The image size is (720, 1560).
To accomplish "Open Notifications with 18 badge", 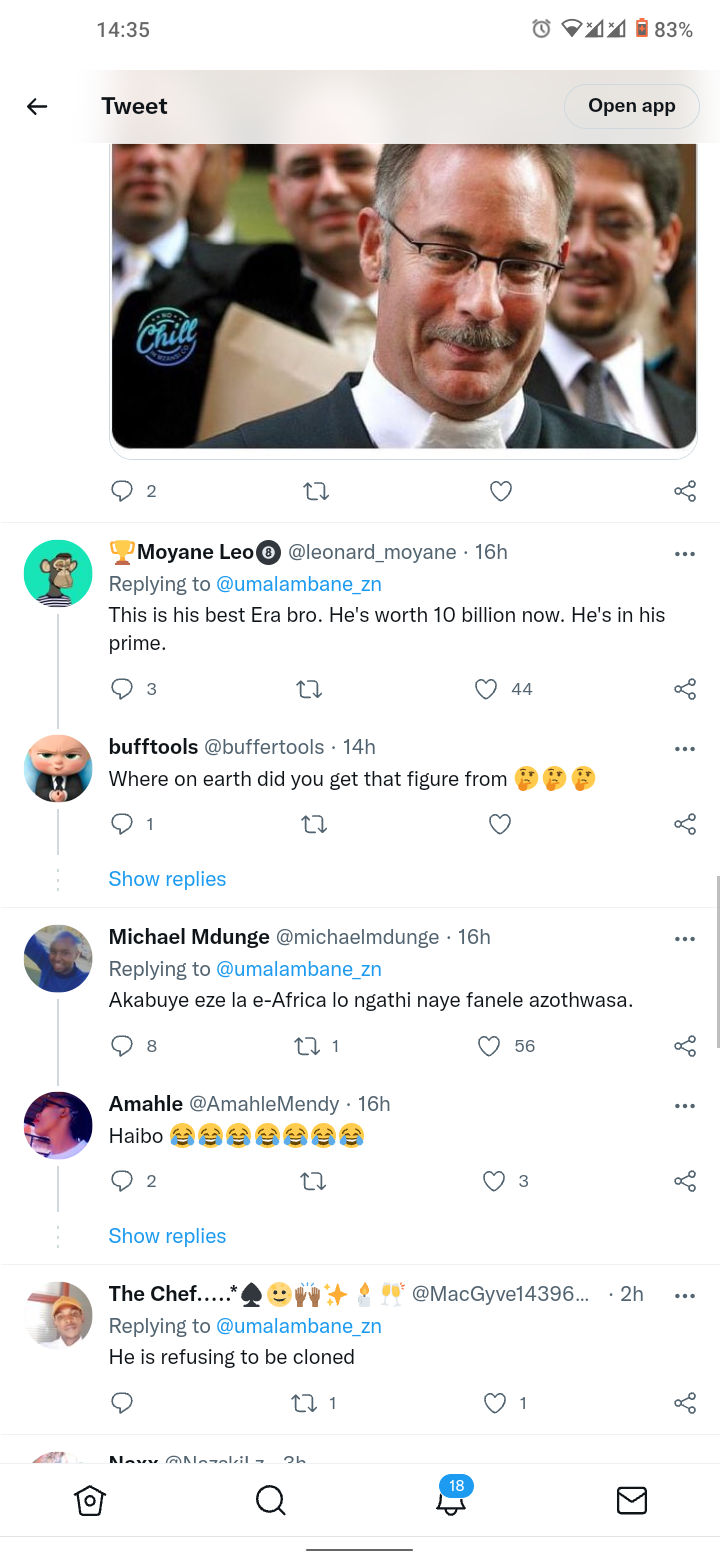I will (x=452, y=1498).
